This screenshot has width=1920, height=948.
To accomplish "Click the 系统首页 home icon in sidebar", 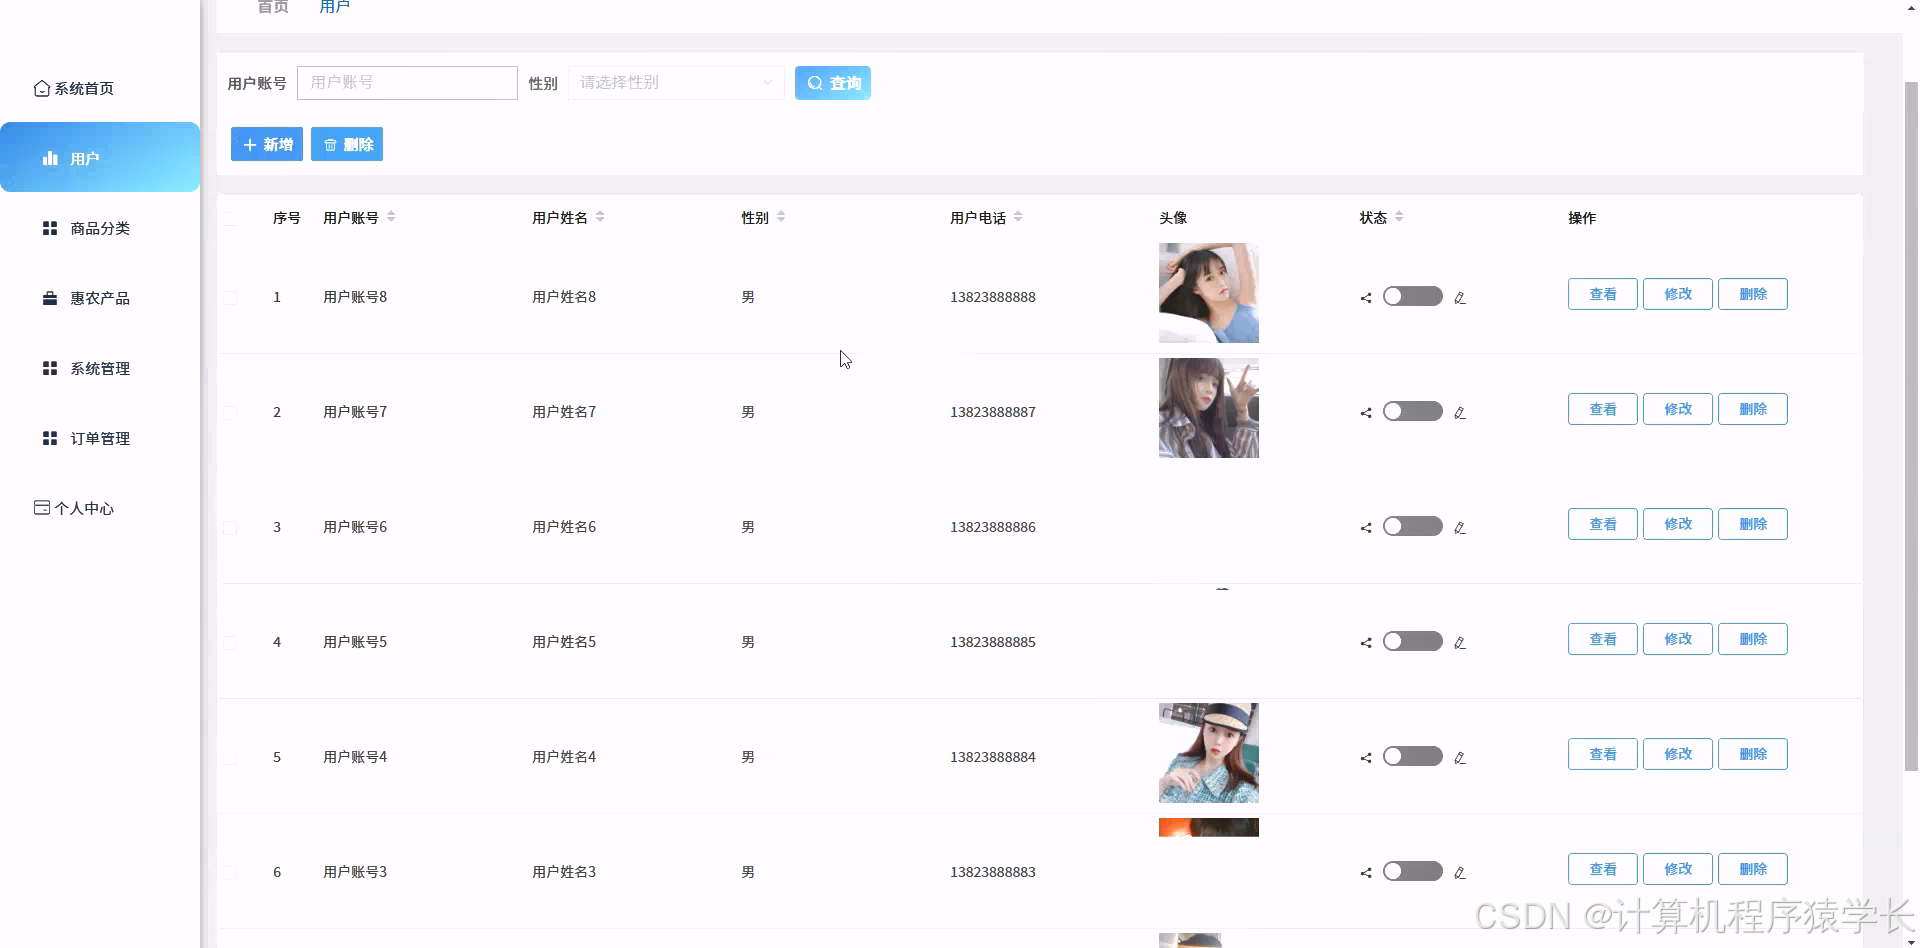I will point(41,88).
